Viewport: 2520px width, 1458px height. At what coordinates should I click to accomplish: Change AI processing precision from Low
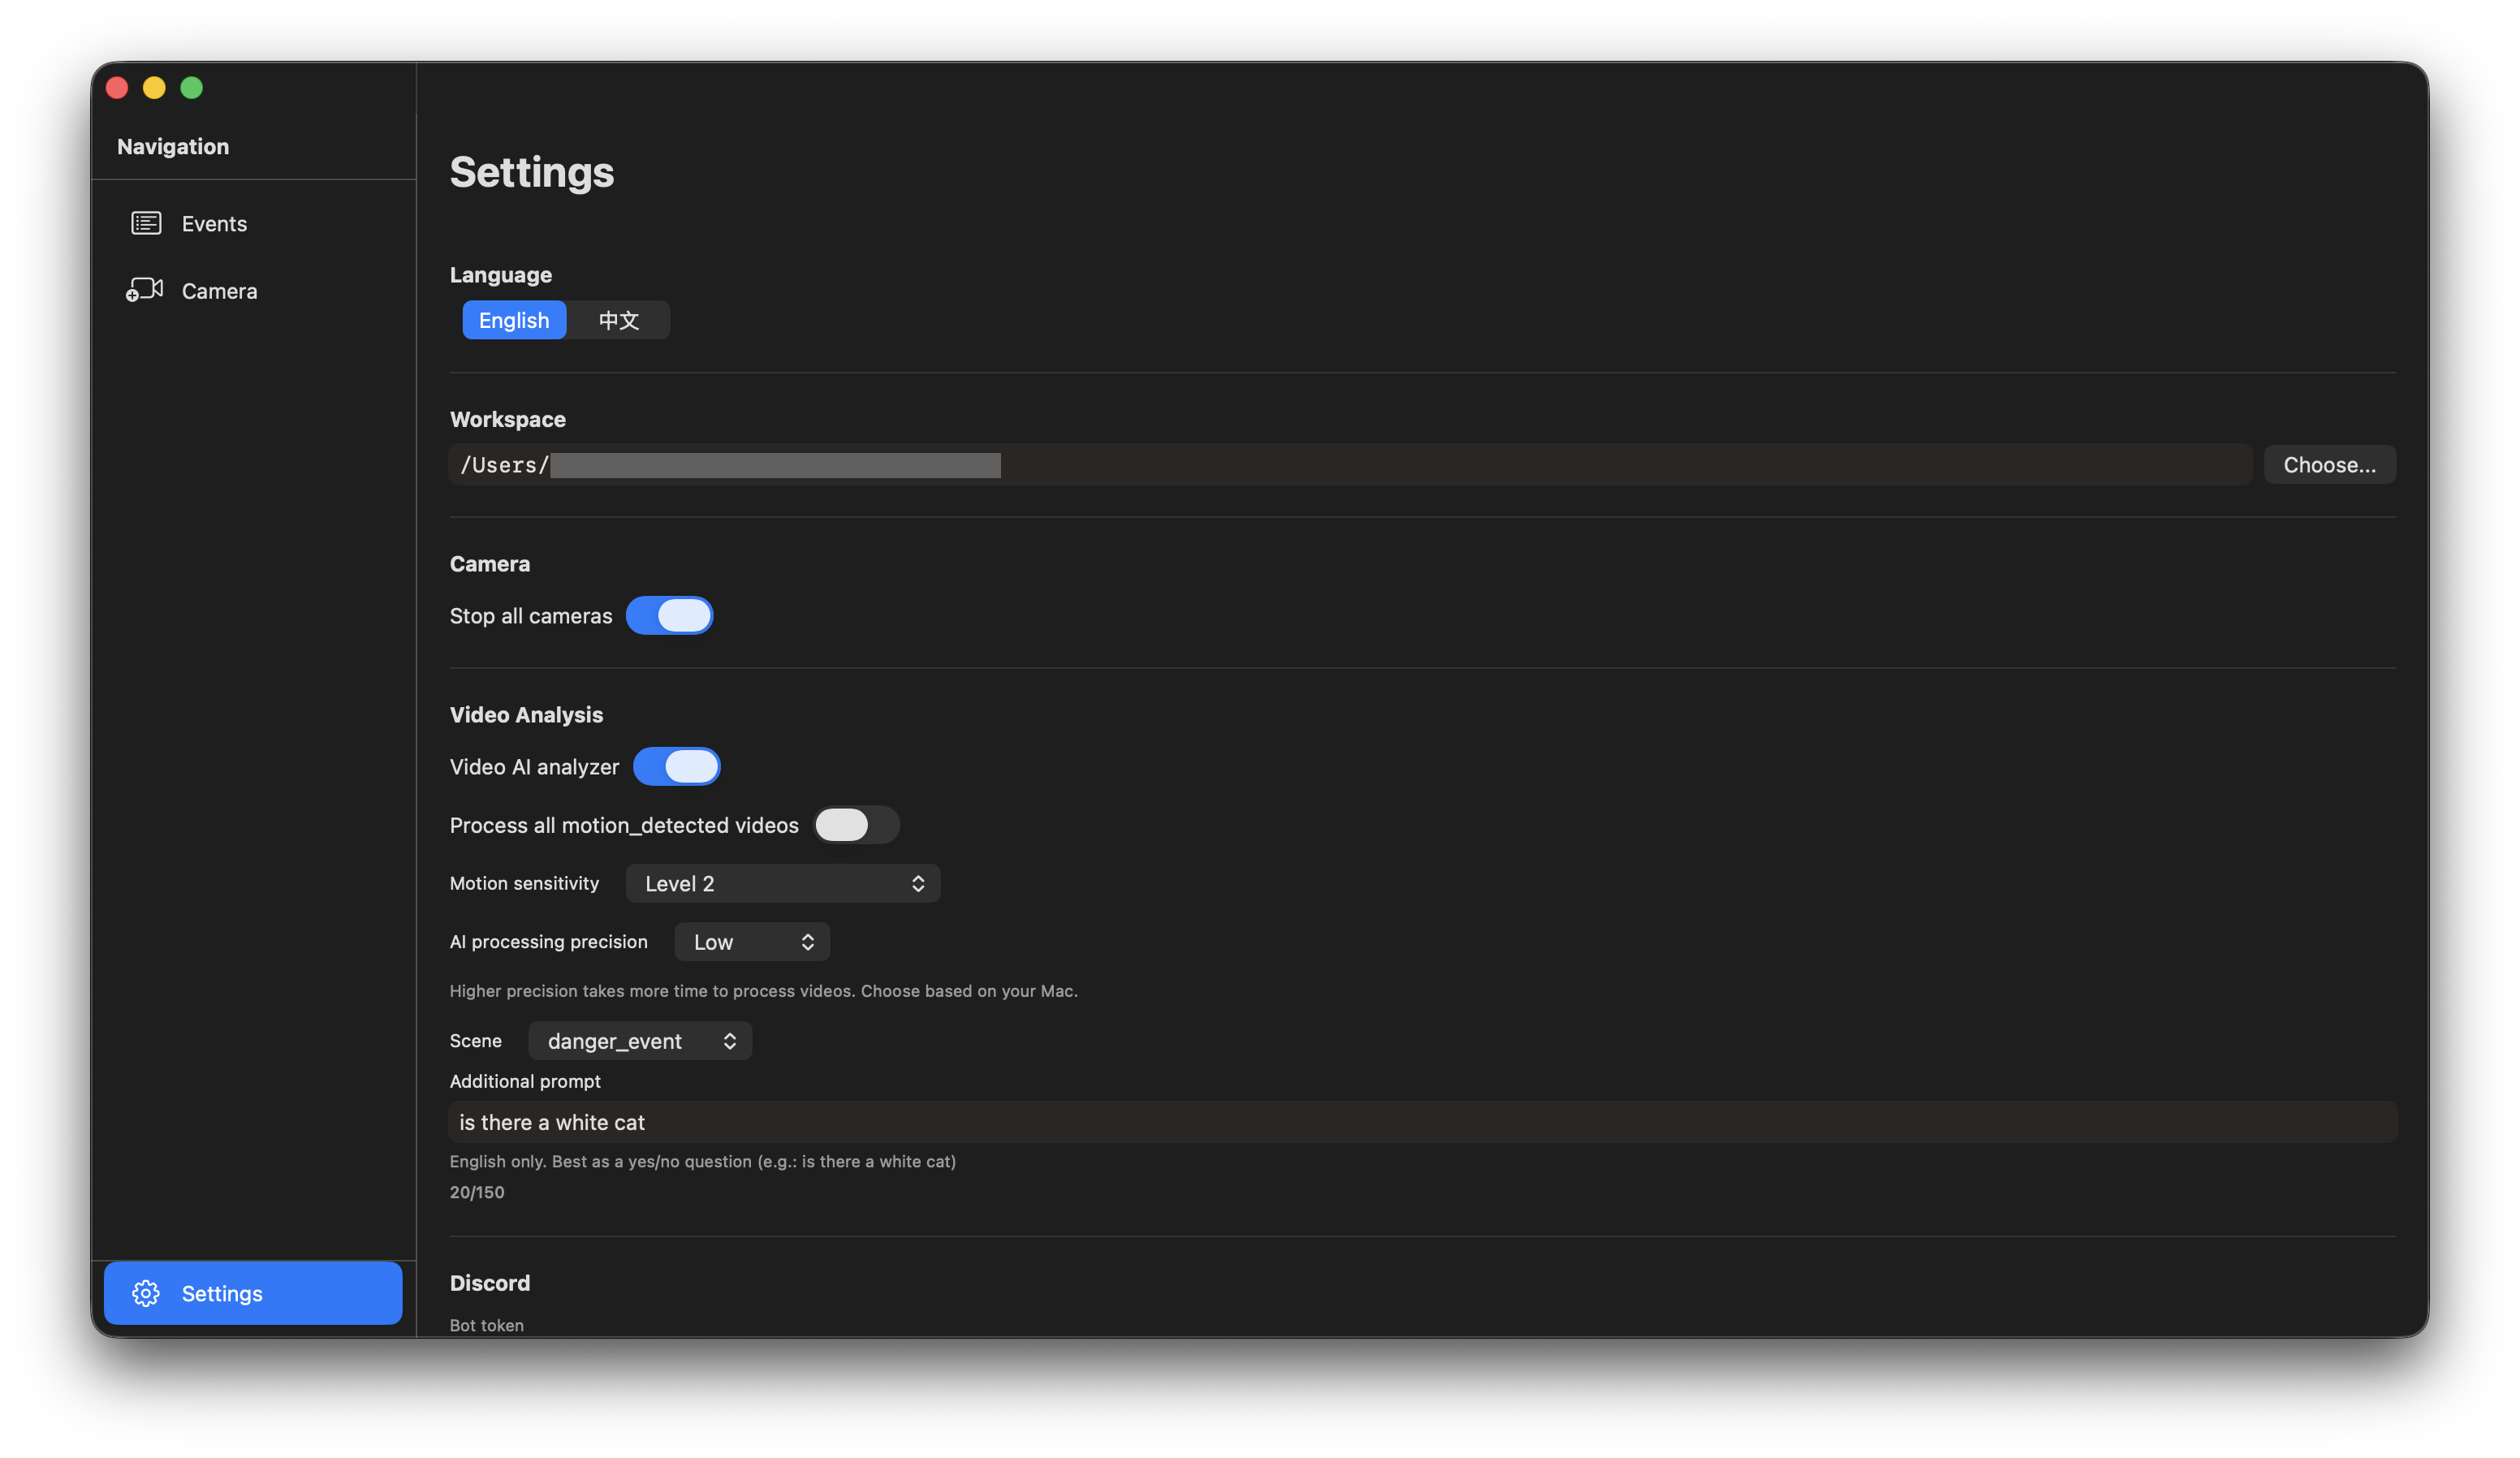point(751,941)
